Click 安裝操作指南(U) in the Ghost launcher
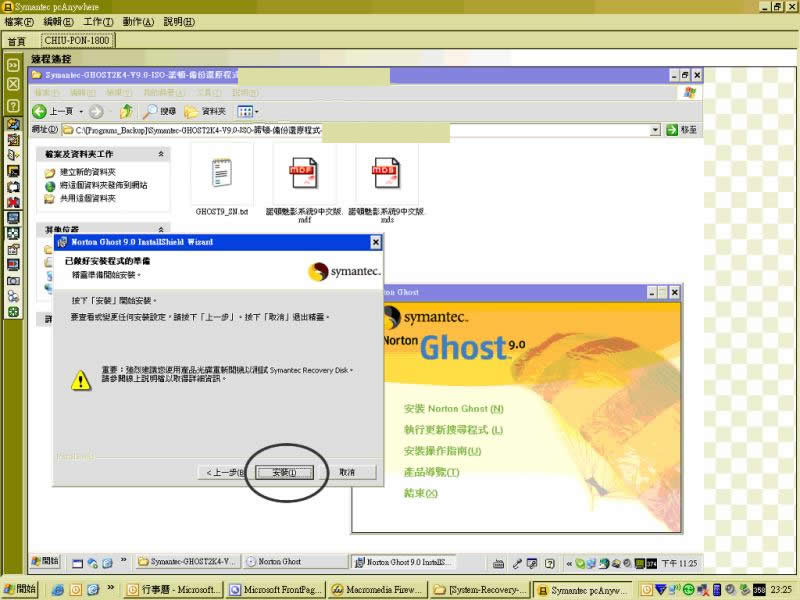The image size is (800, 600). 442,451
